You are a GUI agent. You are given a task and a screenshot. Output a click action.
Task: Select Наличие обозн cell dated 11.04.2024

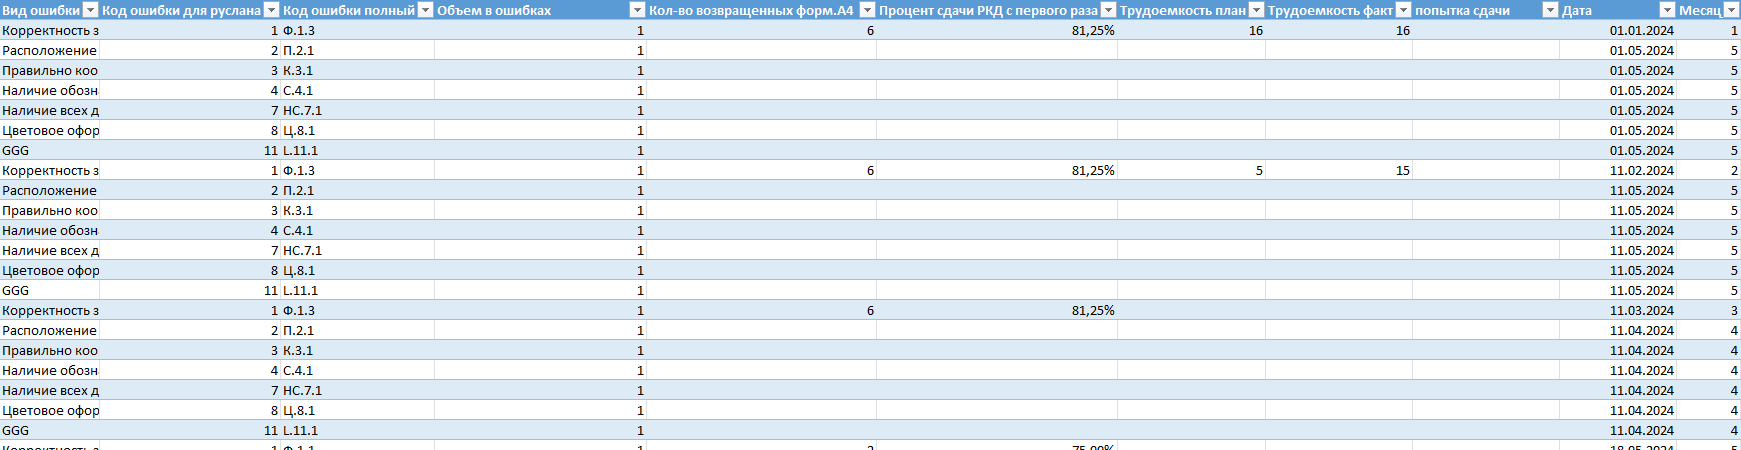tap(50, 370)
